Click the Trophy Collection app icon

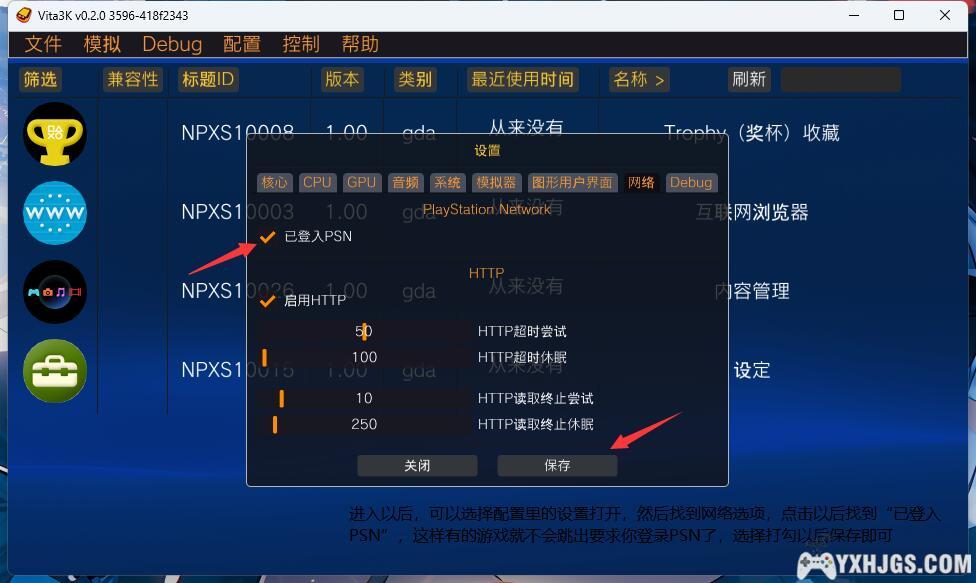click(x=55, y=133)
